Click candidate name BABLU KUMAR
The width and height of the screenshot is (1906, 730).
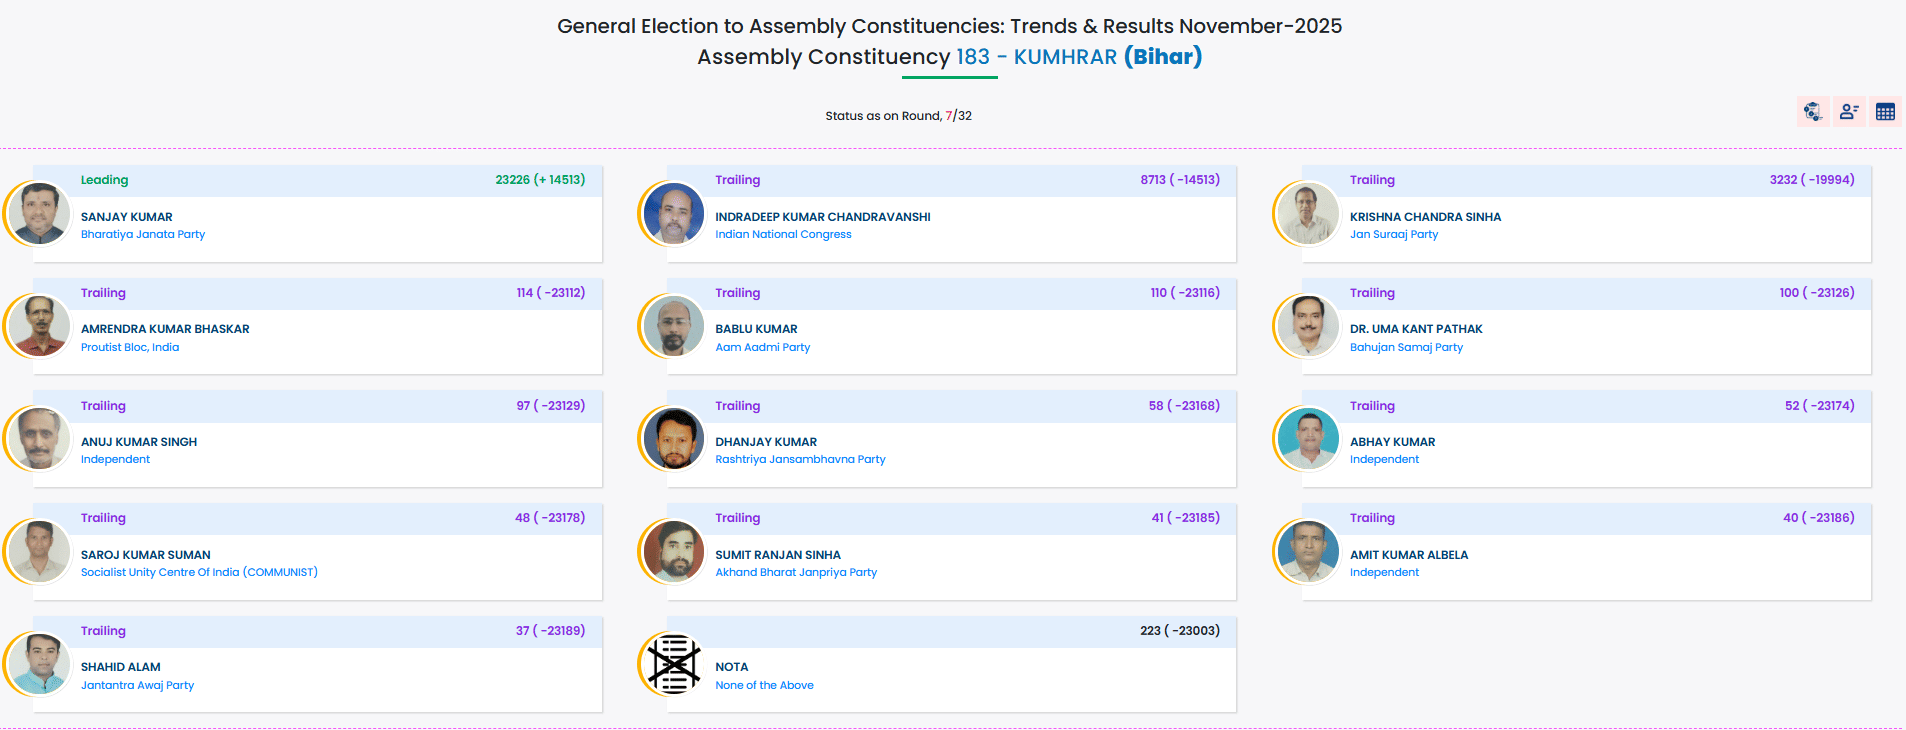click(756, 329)
